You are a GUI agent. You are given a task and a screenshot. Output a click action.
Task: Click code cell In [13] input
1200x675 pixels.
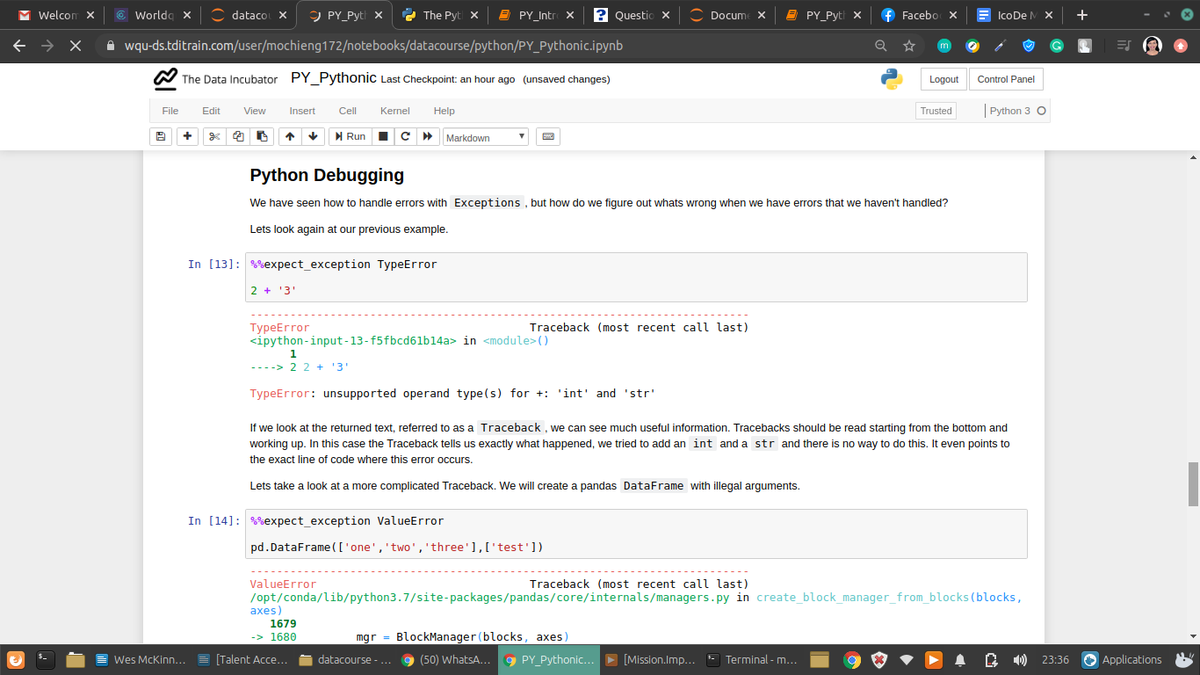637,277
